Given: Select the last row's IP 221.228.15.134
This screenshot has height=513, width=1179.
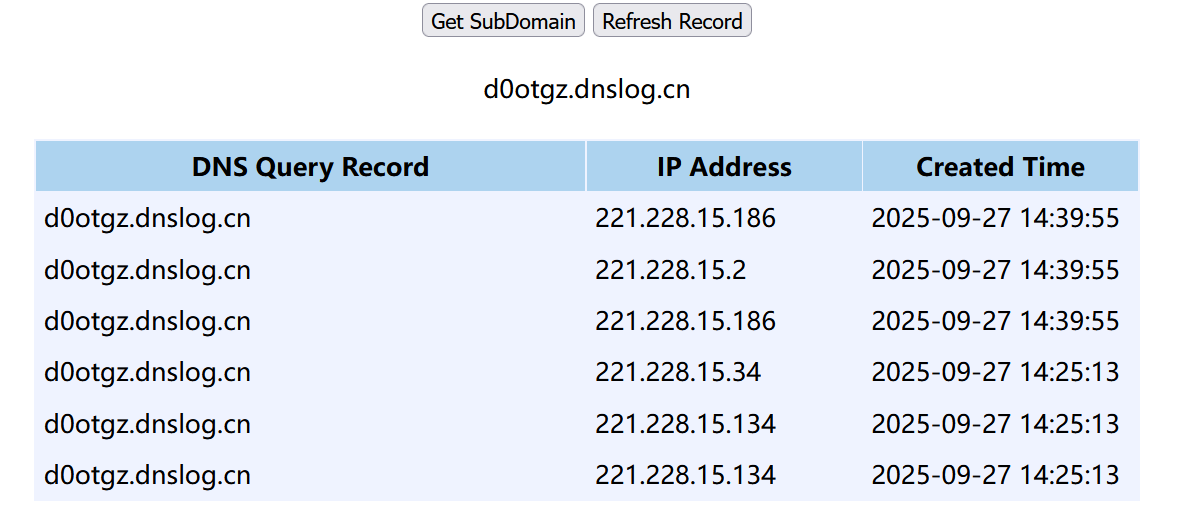Looking at the screenshot, I should [685, 475].
